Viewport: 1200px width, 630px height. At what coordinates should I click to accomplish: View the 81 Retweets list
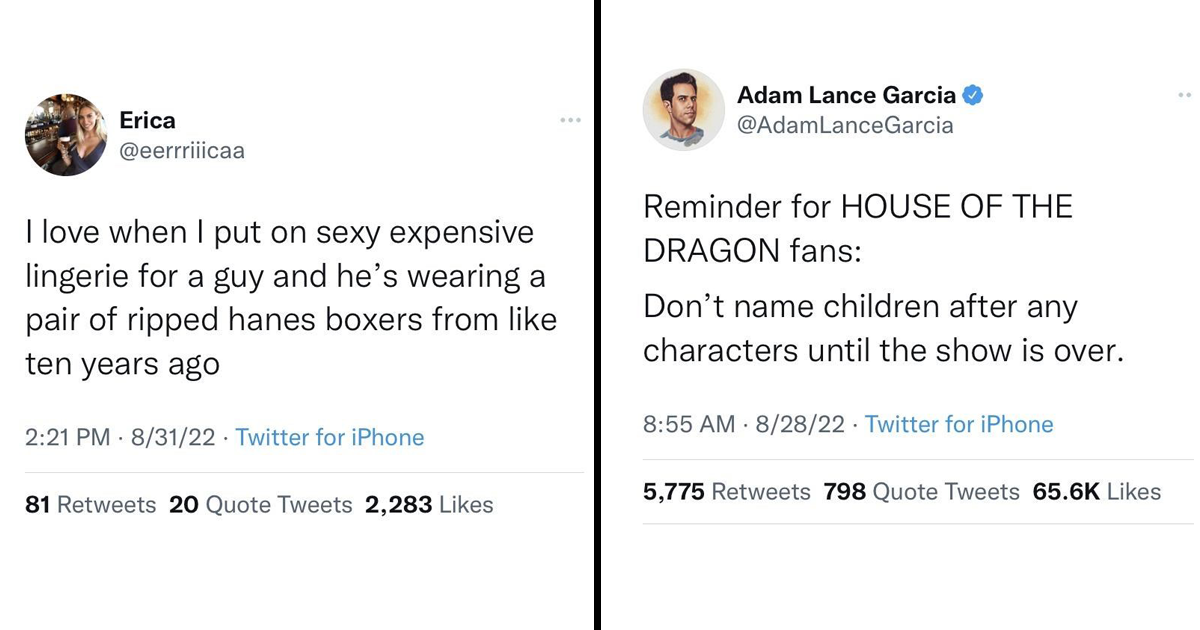[x=90, y=505]
